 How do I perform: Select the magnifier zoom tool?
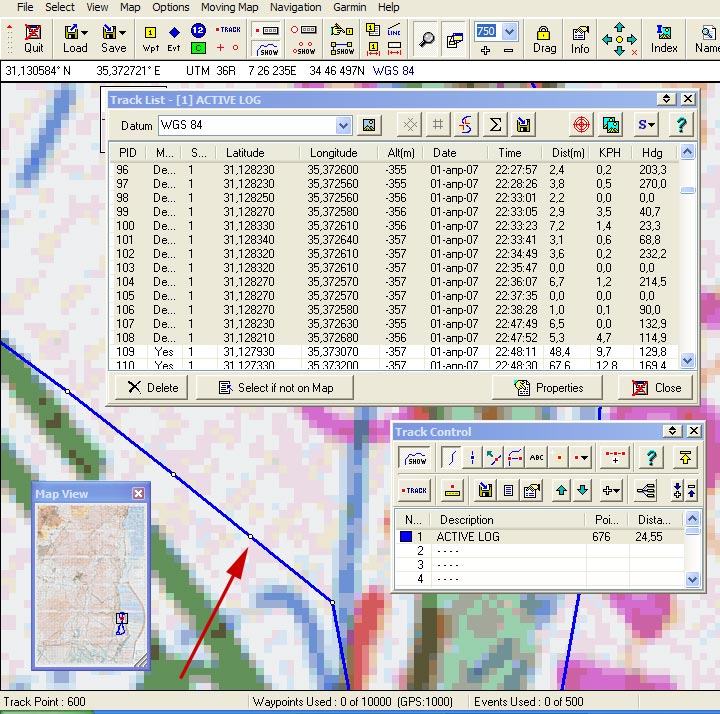pos(427,39)
